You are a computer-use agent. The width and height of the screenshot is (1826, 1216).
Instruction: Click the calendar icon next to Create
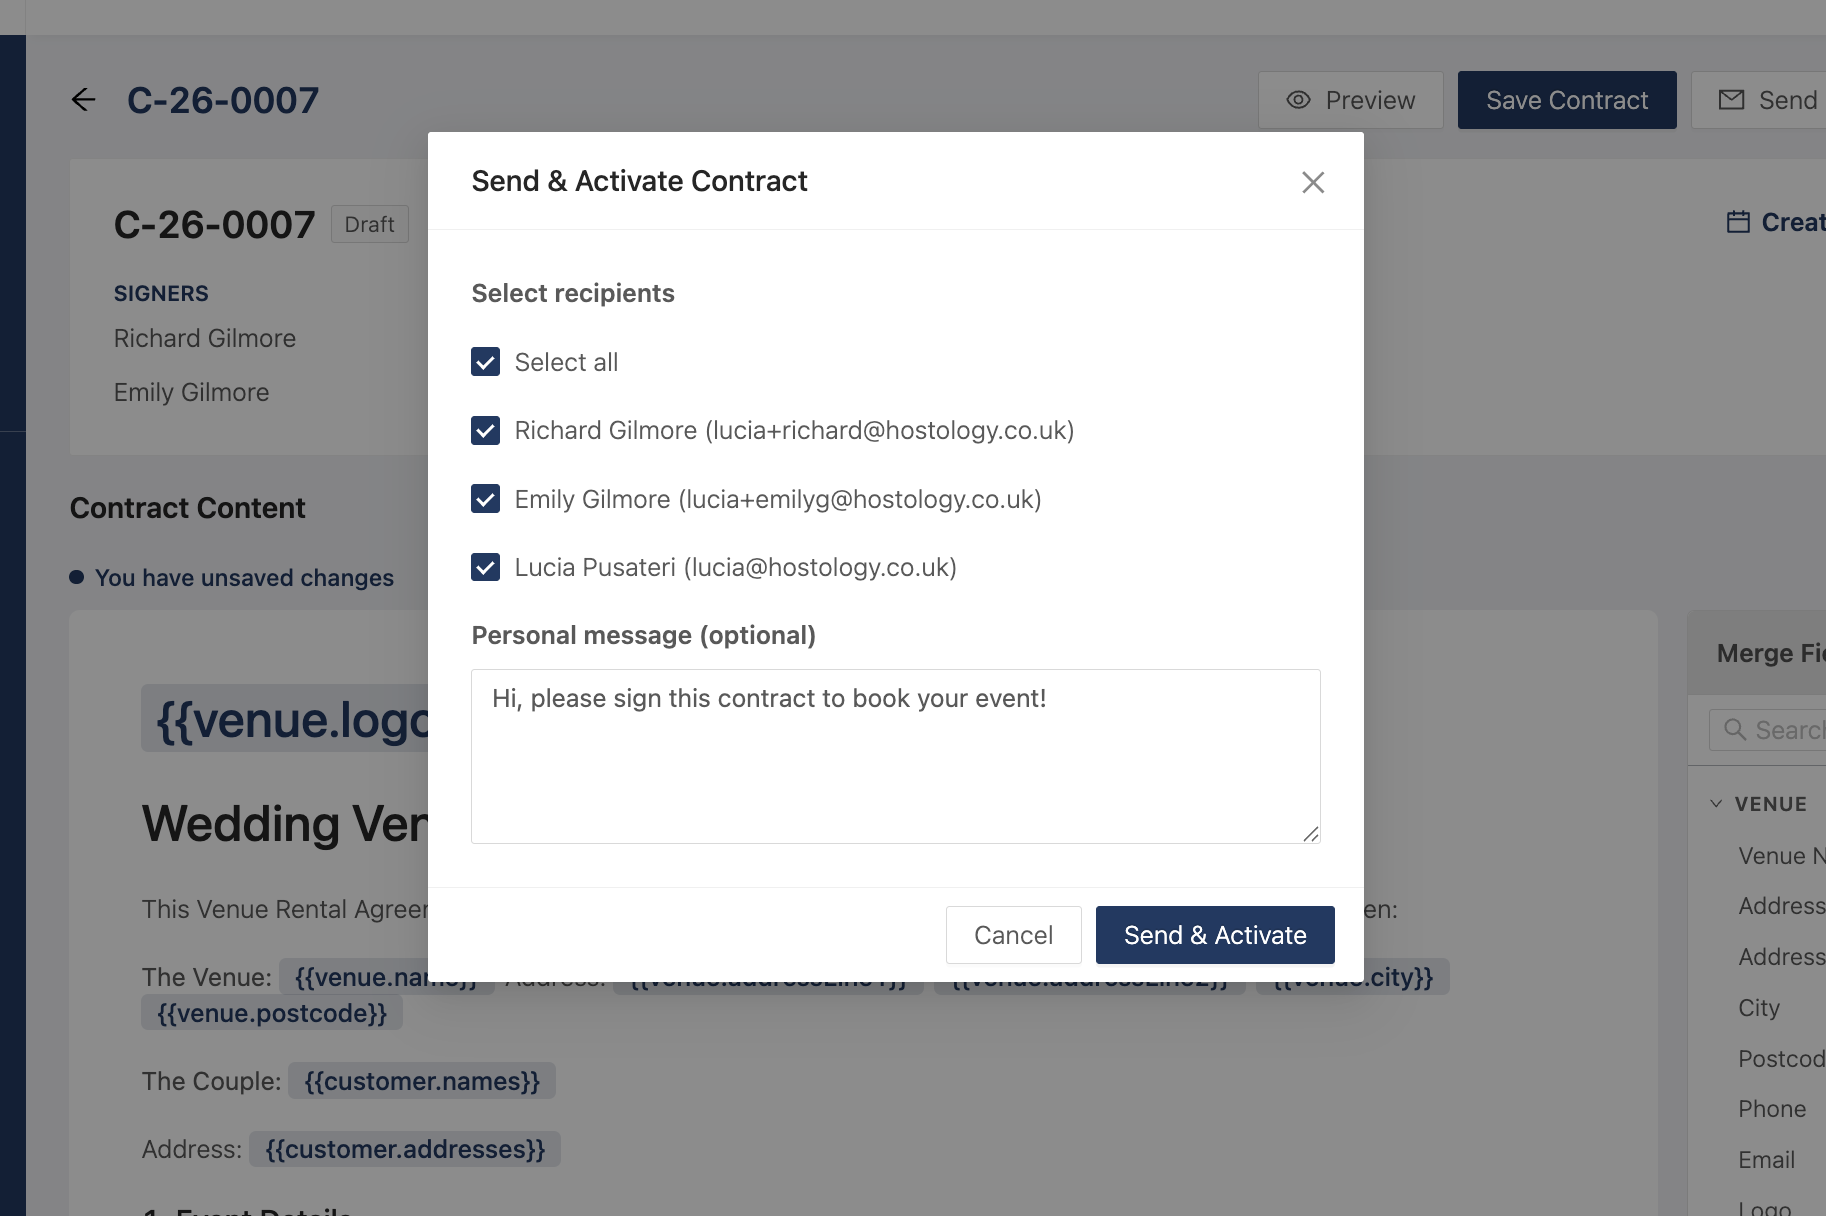[1738, 222]
